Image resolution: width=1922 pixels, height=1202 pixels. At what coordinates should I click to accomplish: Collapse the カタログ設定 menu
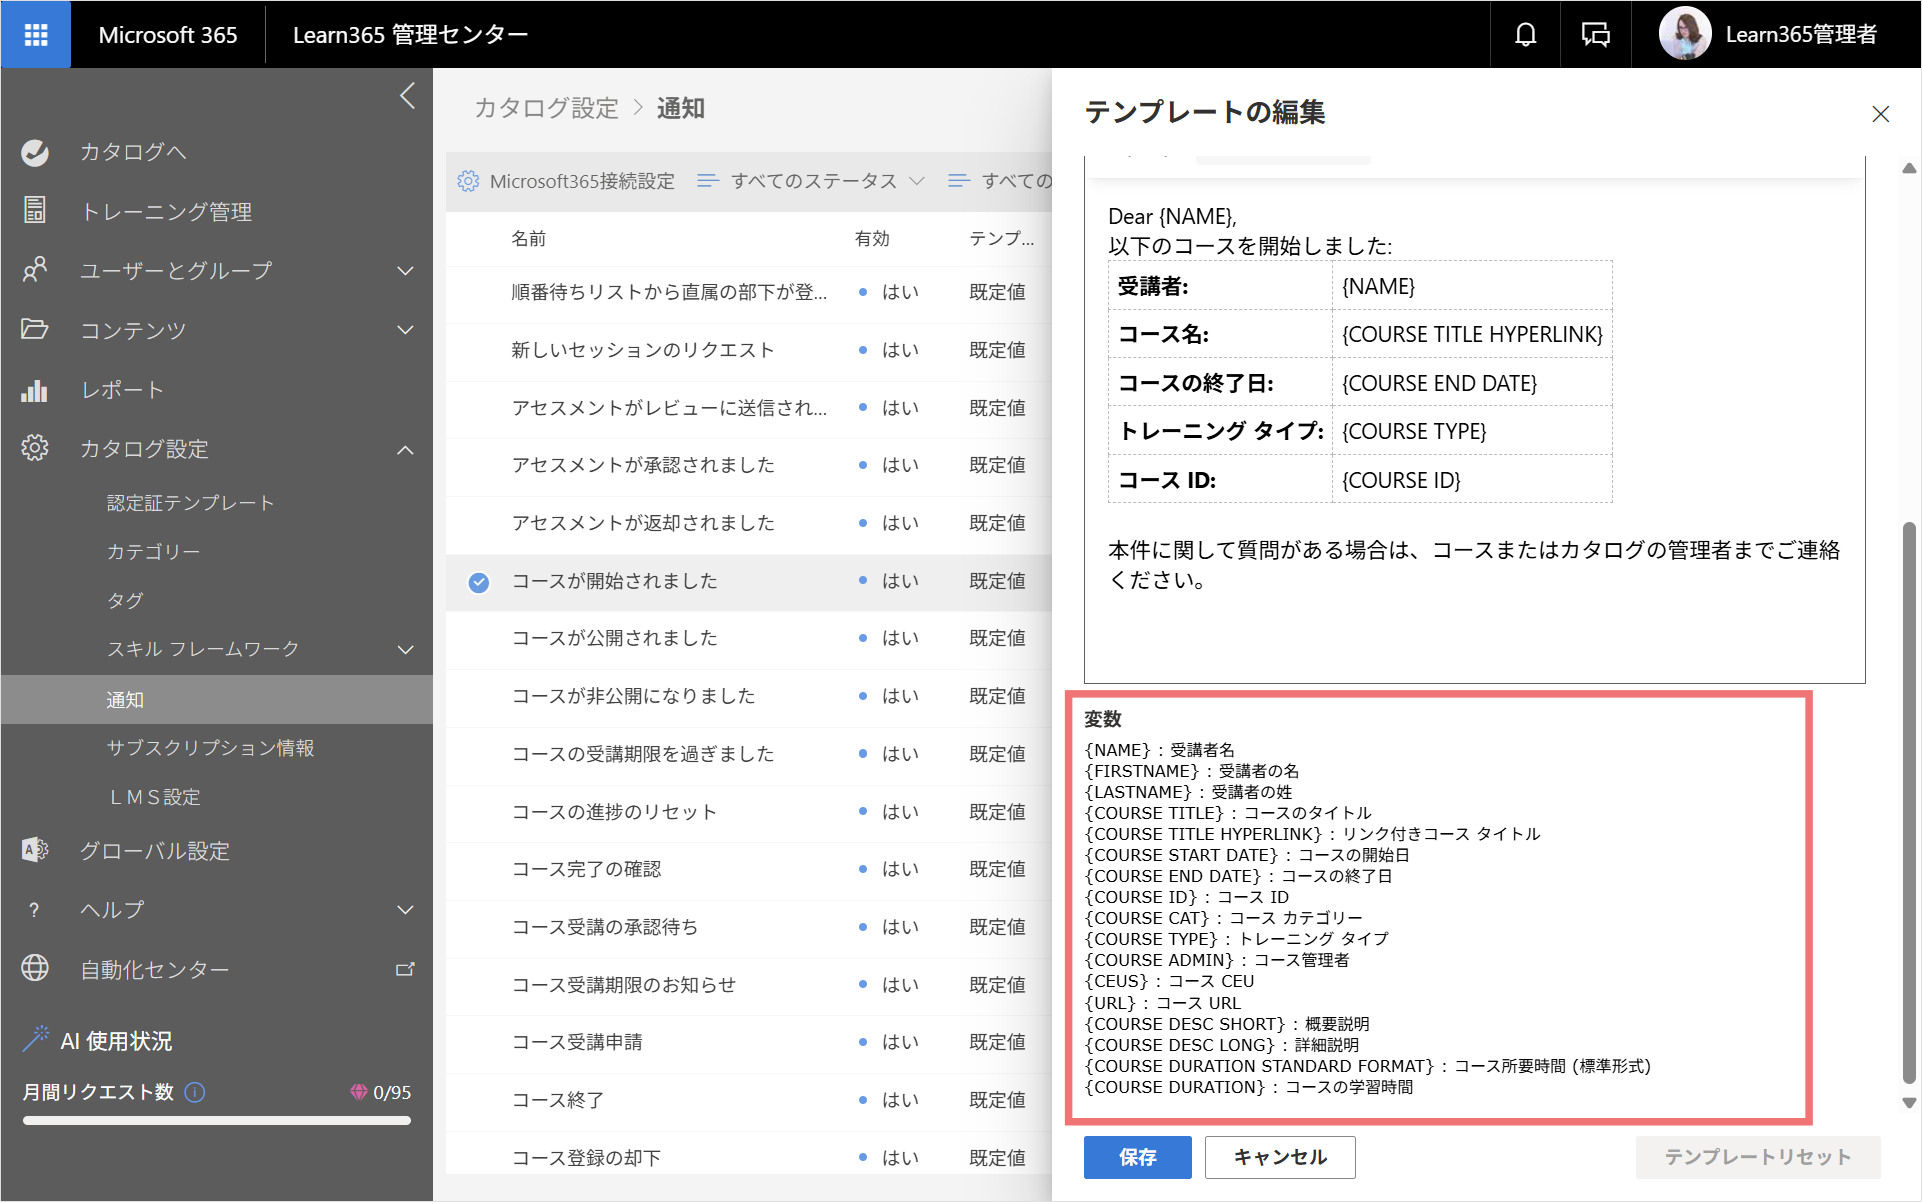pos(405,450)
